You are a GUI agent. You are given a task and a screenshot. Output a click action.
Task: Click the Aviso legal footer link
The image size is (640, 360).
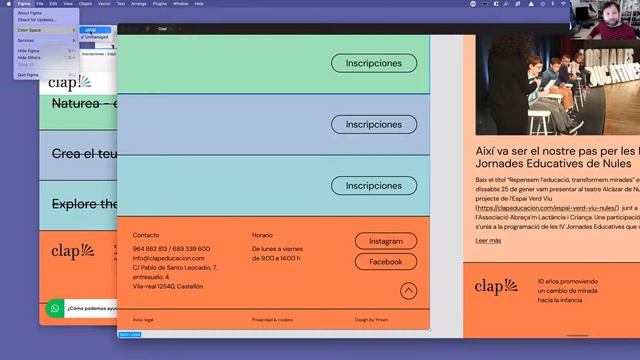(x=143, y=320)
